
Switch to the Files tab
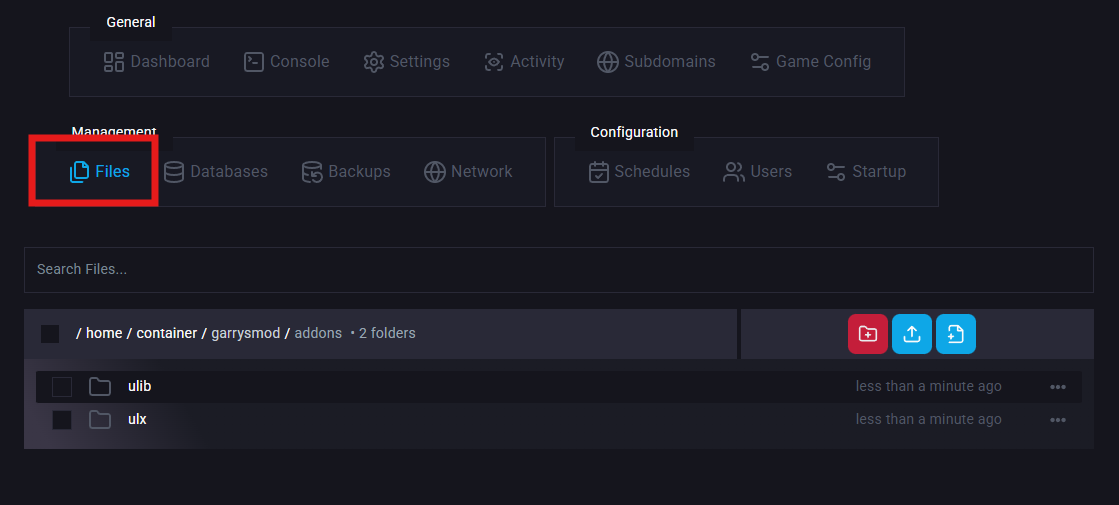100,172
